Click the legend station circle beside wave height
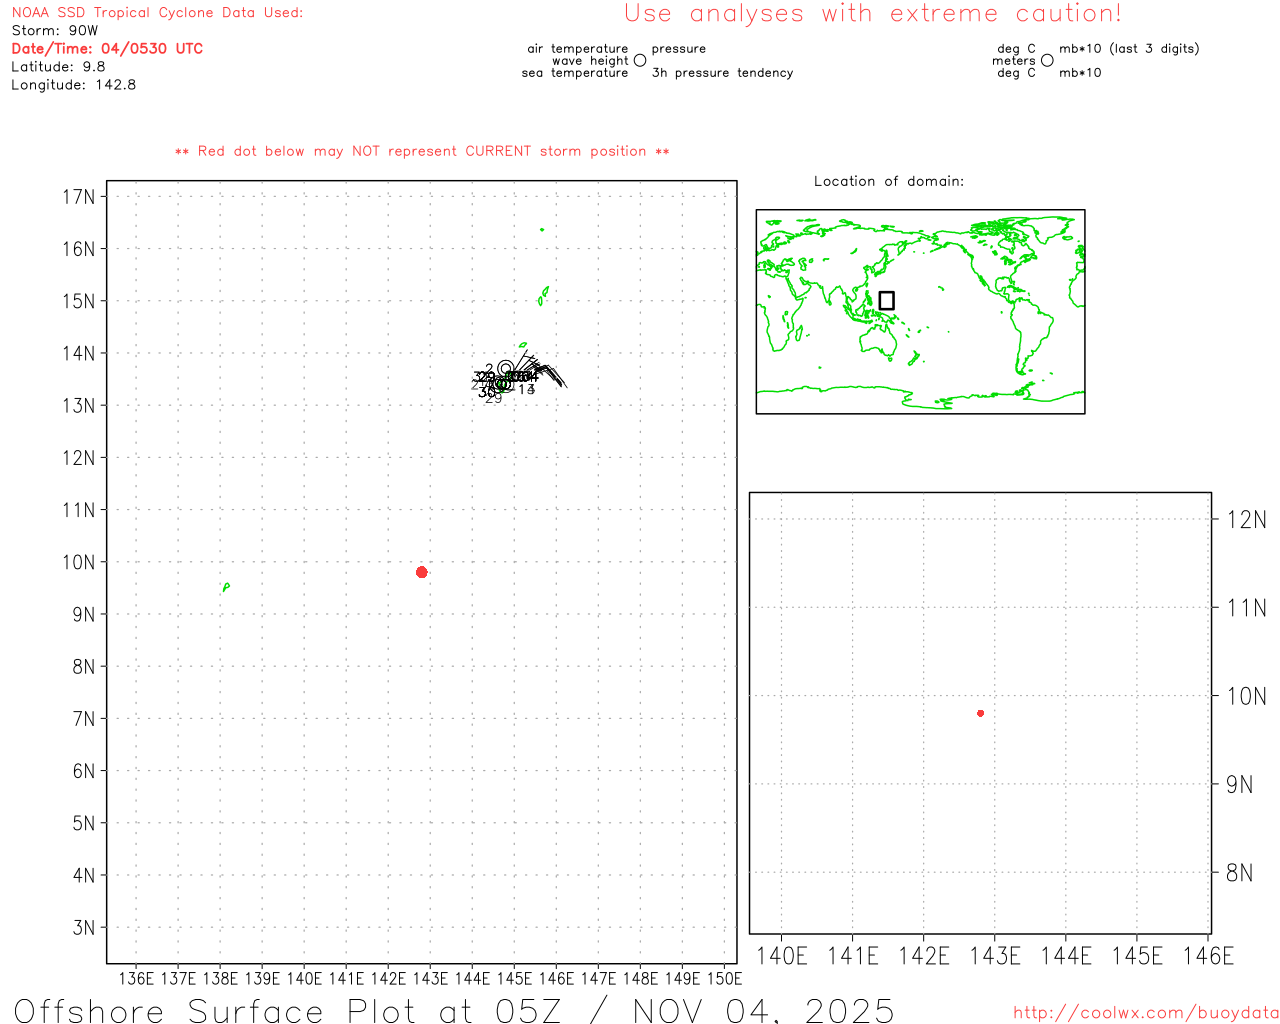1280x1024 pixels. 640,60
